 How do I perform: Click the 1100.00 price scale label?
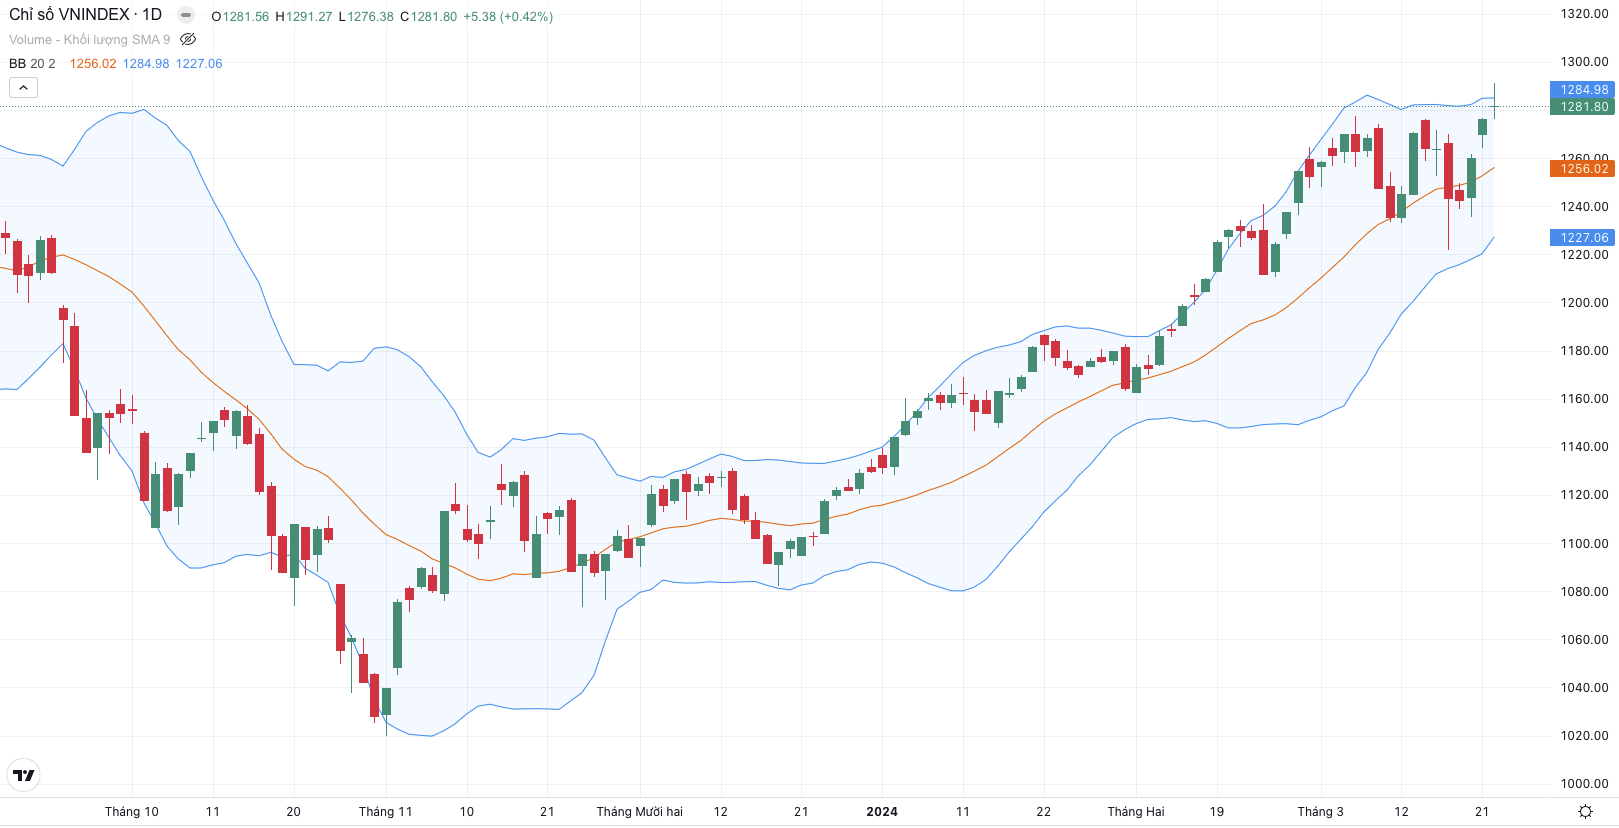click(1584, 543)
